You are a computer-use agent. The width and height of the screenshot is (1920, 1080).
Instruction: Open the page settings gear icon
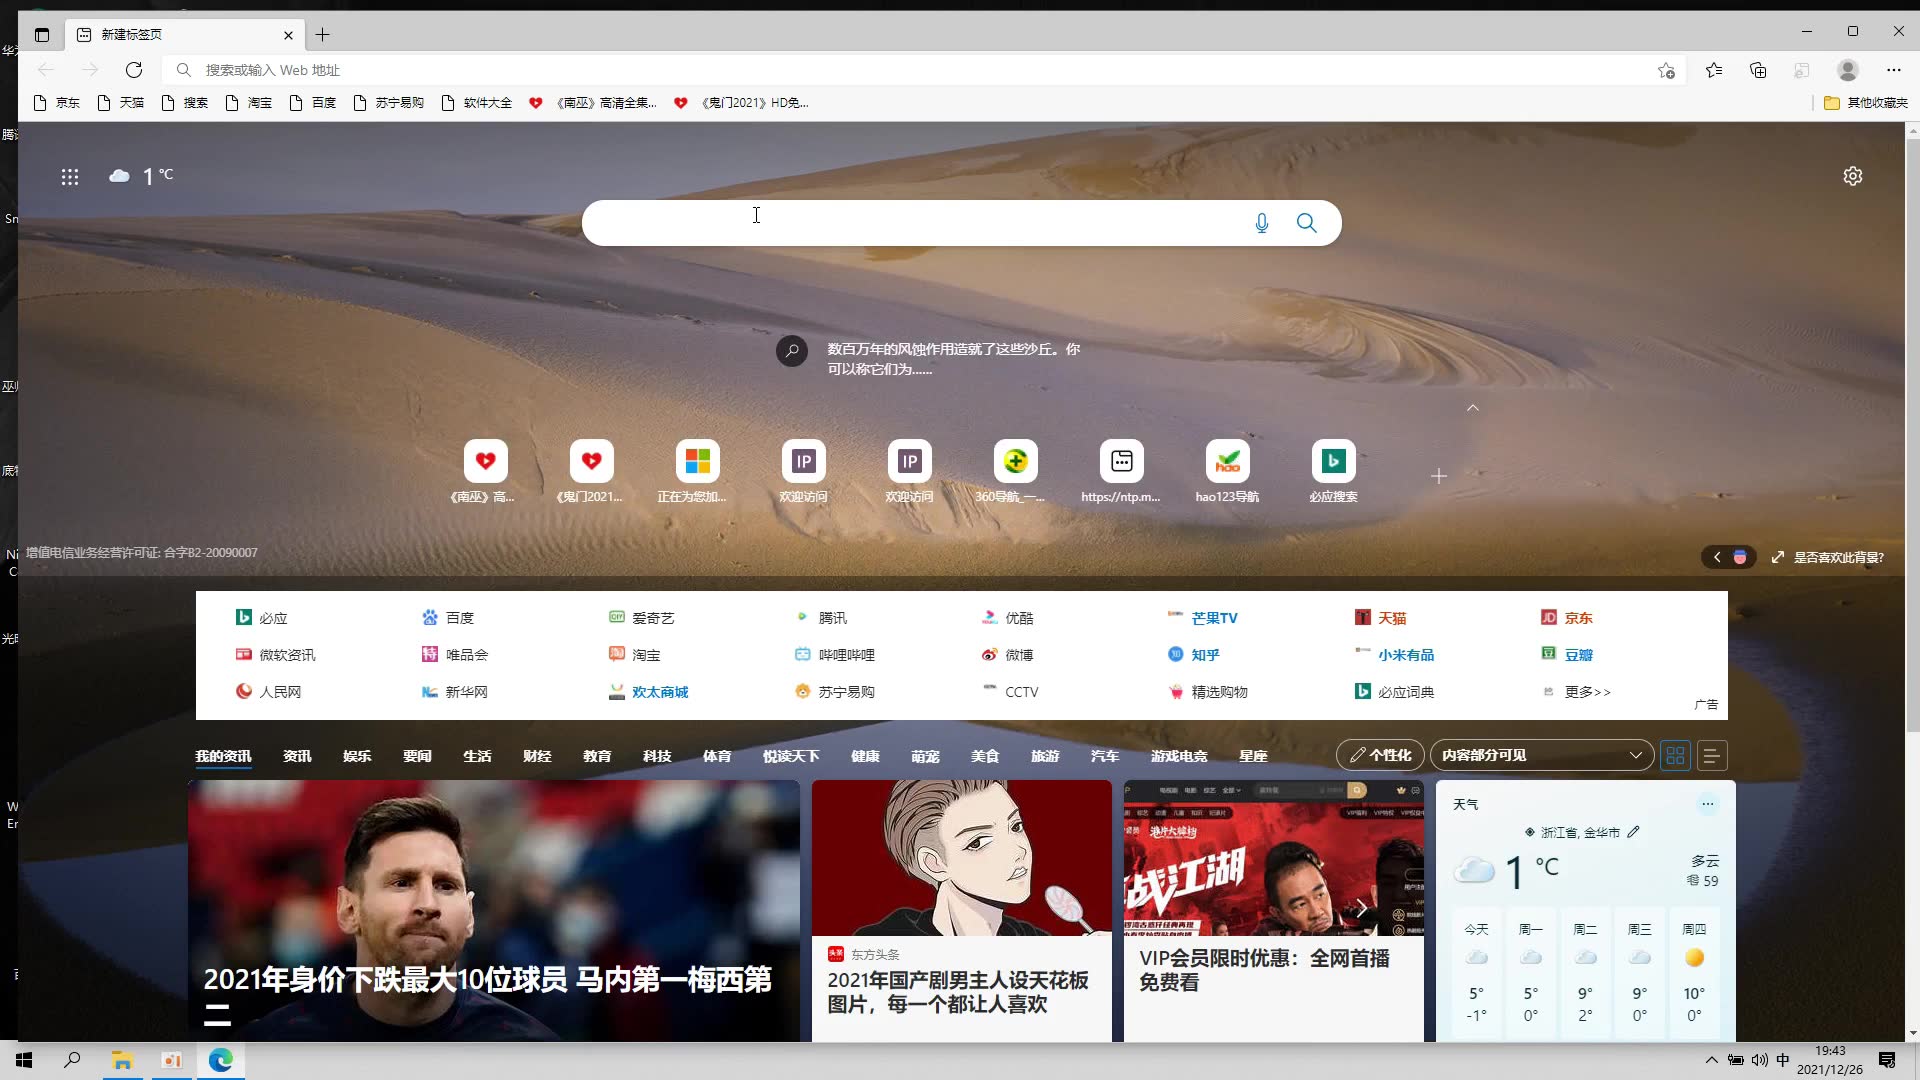point(1852,175)
